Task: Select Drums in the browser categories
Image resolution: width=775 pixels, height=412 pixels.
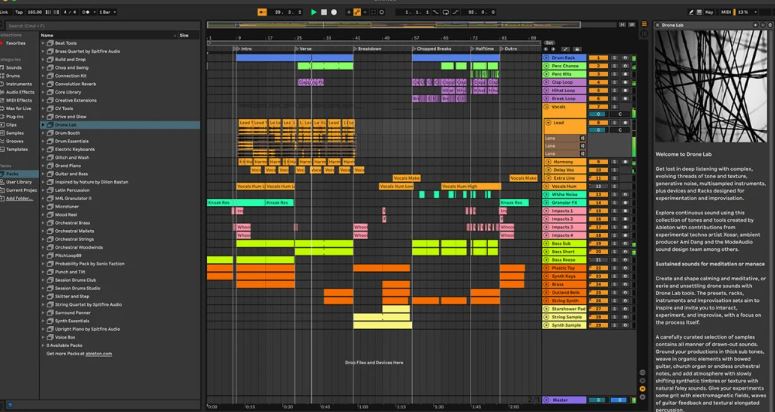Action: click(x=13, y=76)
